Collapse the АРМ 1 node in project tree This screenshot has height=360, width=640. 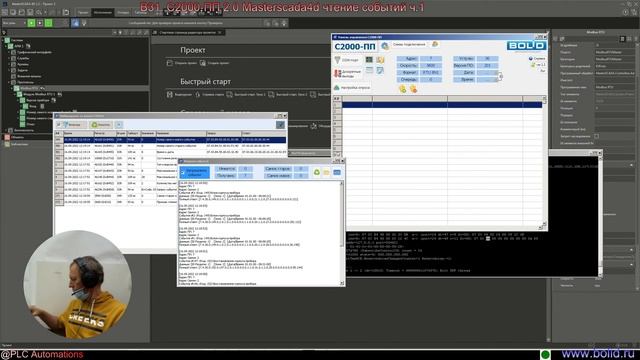7,46
